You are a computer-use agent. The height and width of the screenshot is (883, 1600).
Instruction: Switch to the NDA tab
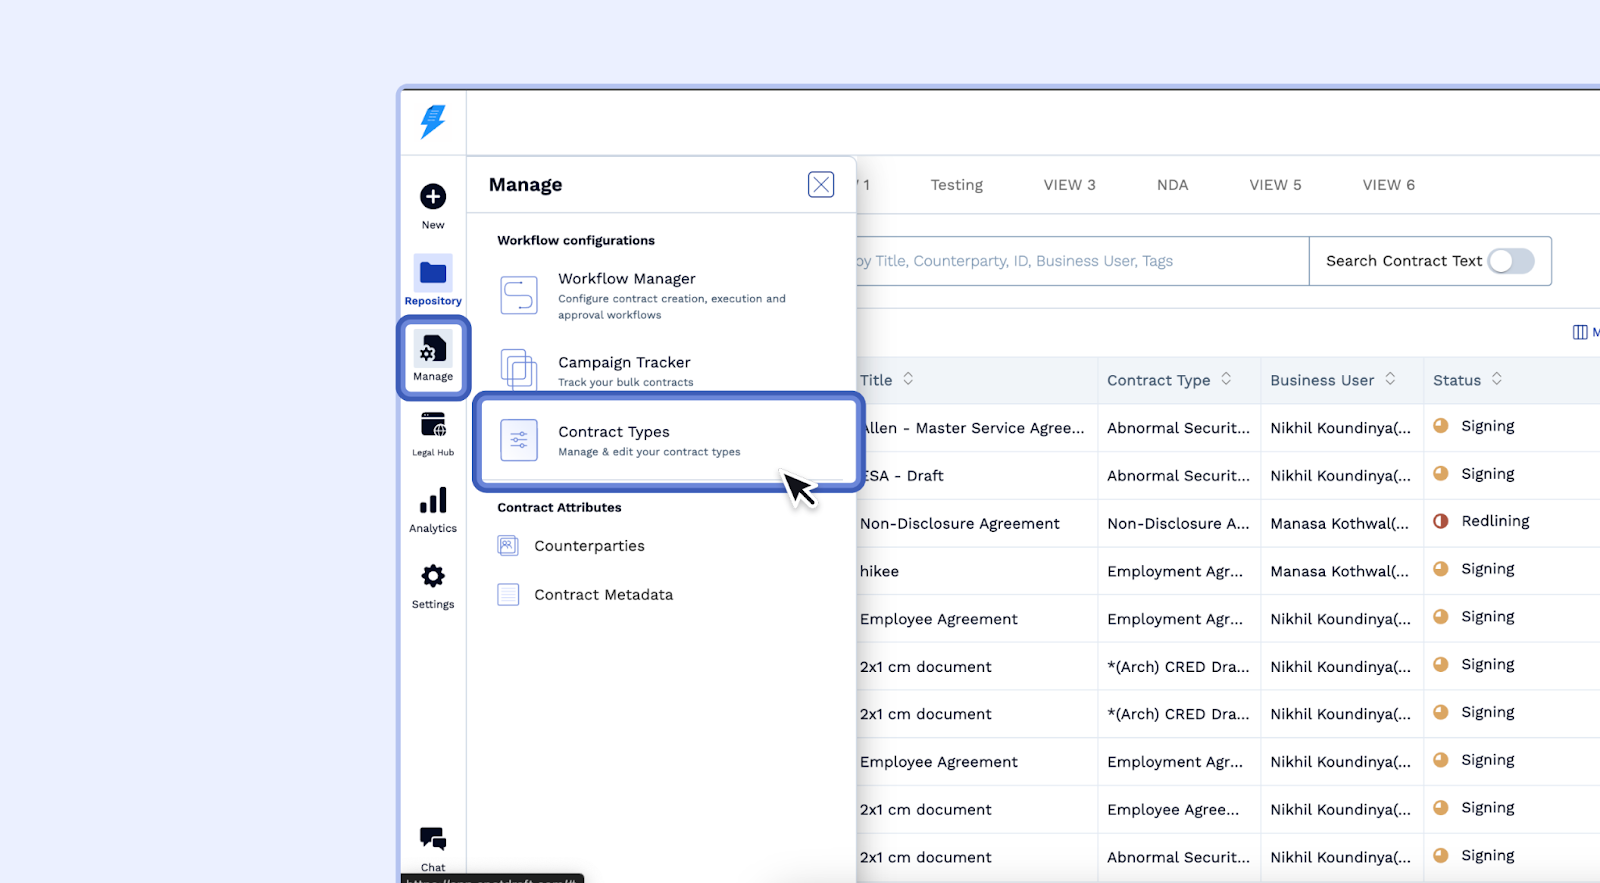click(1173, 185)
